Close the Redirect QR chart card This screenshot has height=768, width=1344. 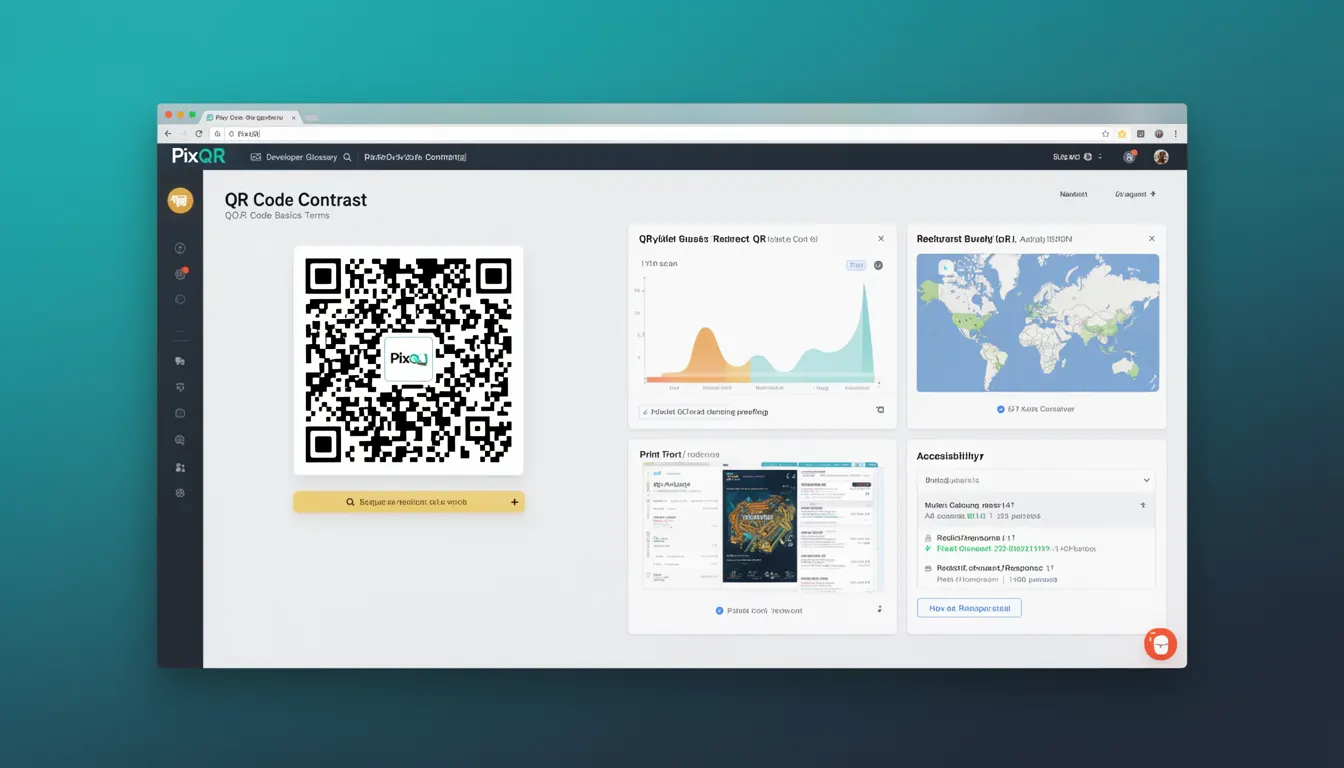click(x=881, y=239)
